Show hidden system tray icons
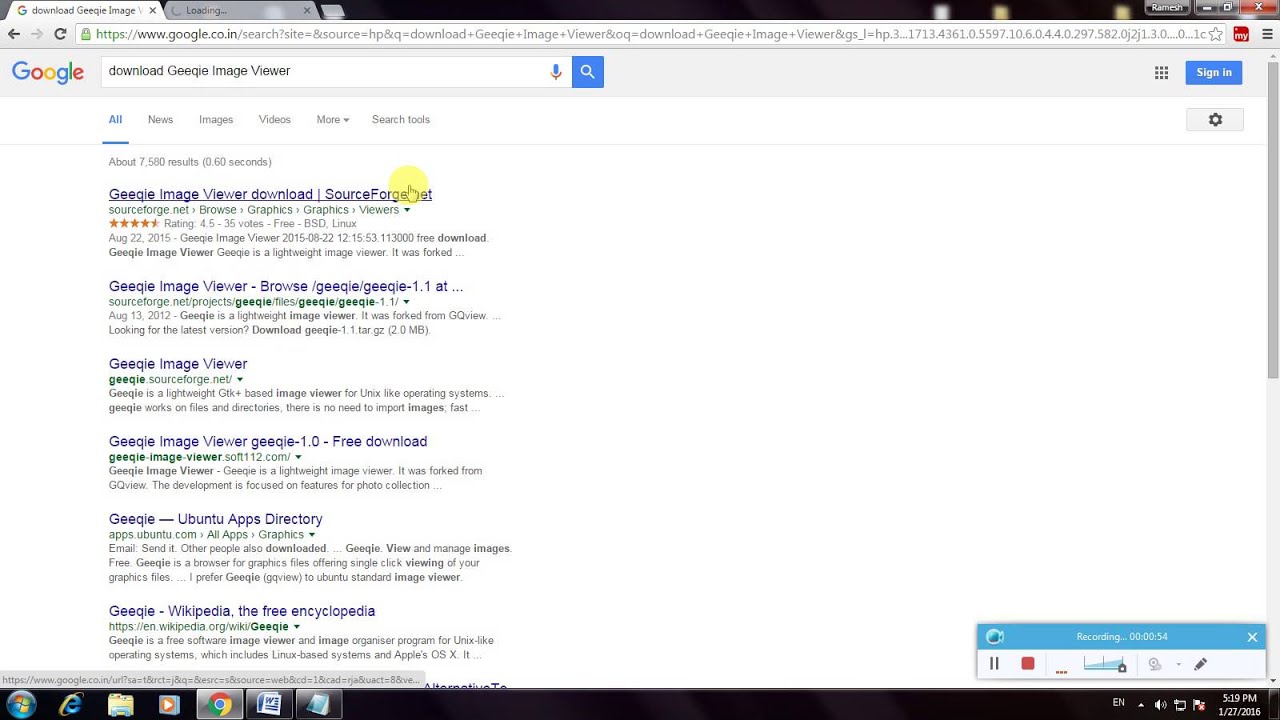 tap(1141, 705)
